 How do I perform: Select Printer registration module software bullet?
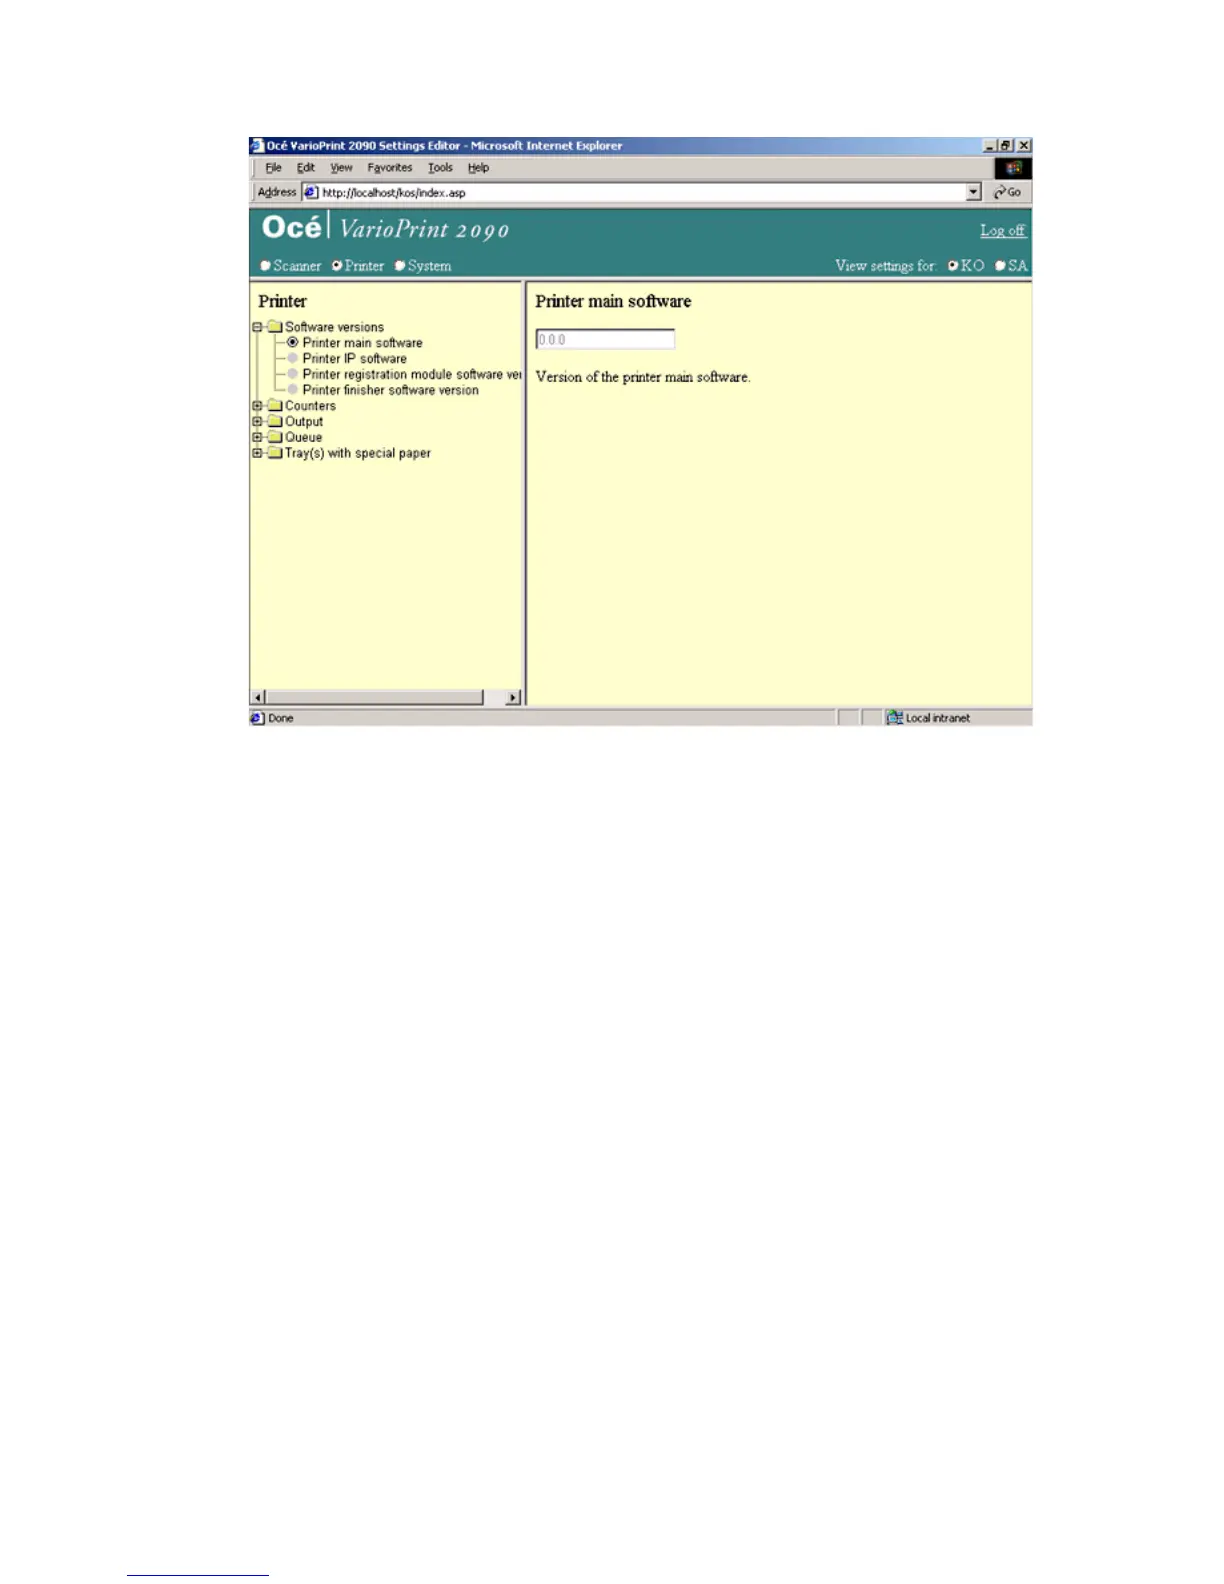(293, 374)
